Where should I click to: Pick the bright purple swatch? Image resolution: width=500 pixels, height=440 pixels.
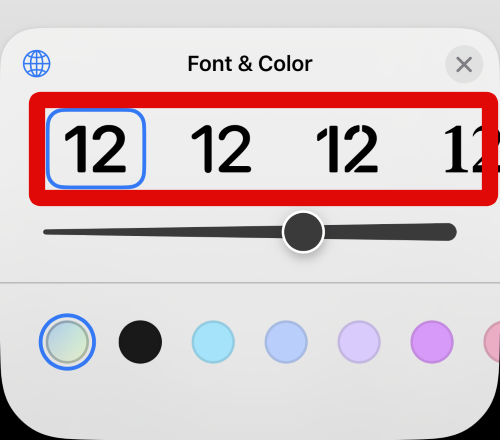point(432,342)
